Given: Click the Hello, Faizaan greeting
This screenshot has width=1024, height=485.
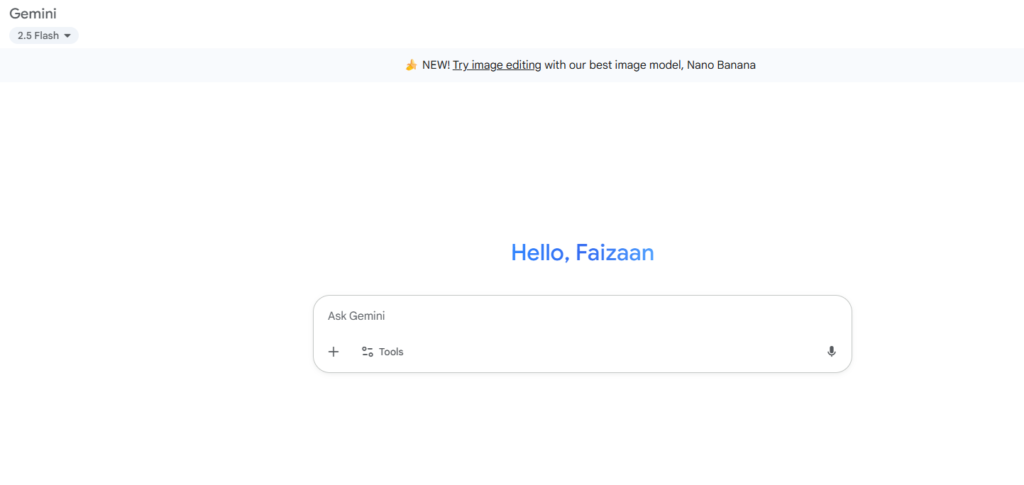Looking at the screenshot, I should point(582,253).
